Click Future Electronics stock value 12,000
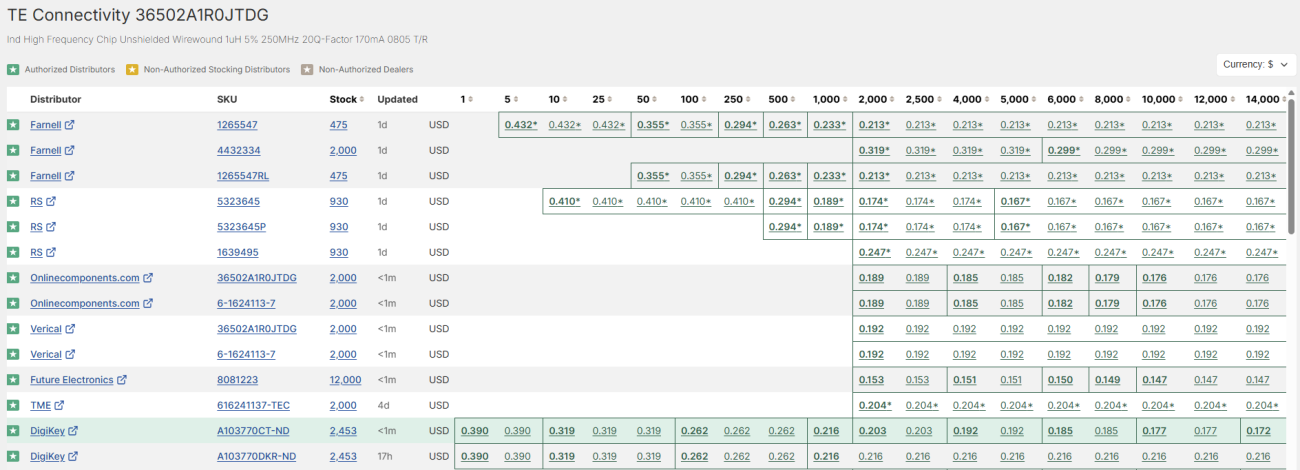Screen dimensions: 1300x470 [345, 380]
